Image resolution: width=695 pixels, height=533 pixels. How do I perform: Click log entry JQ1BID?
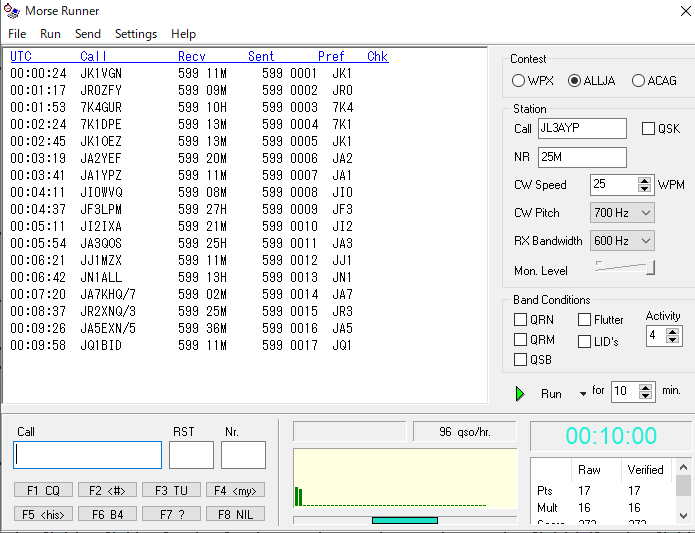[x=101, y=346]
